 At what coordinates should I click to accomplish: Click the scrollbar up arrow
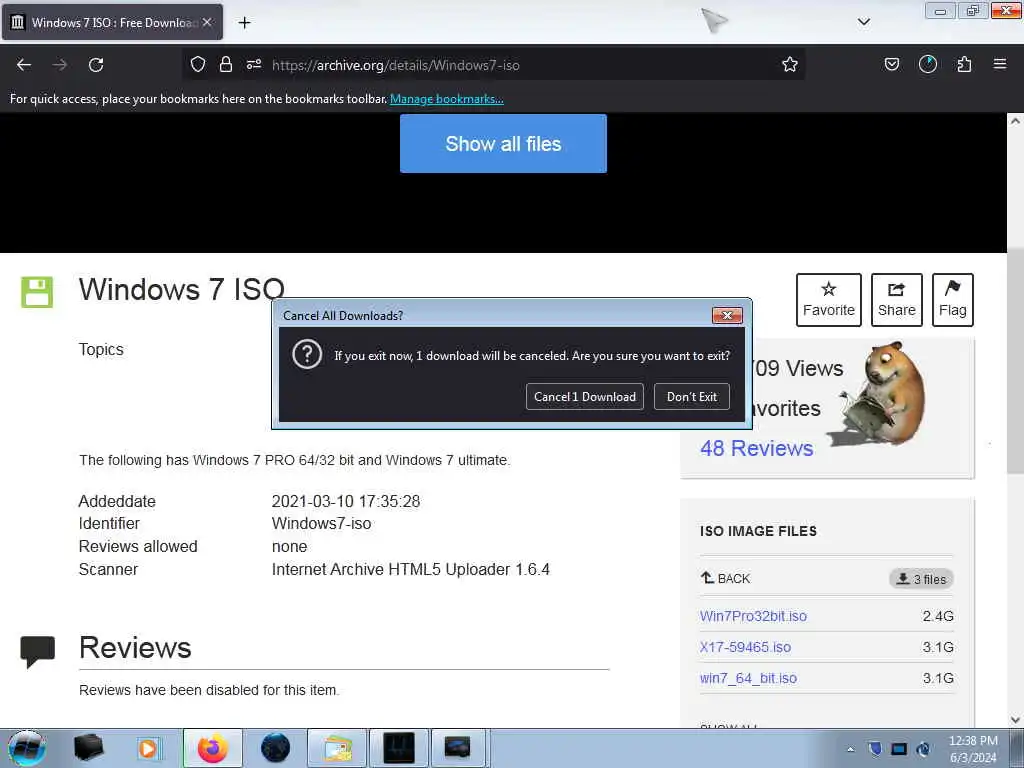pos(1015,121)
